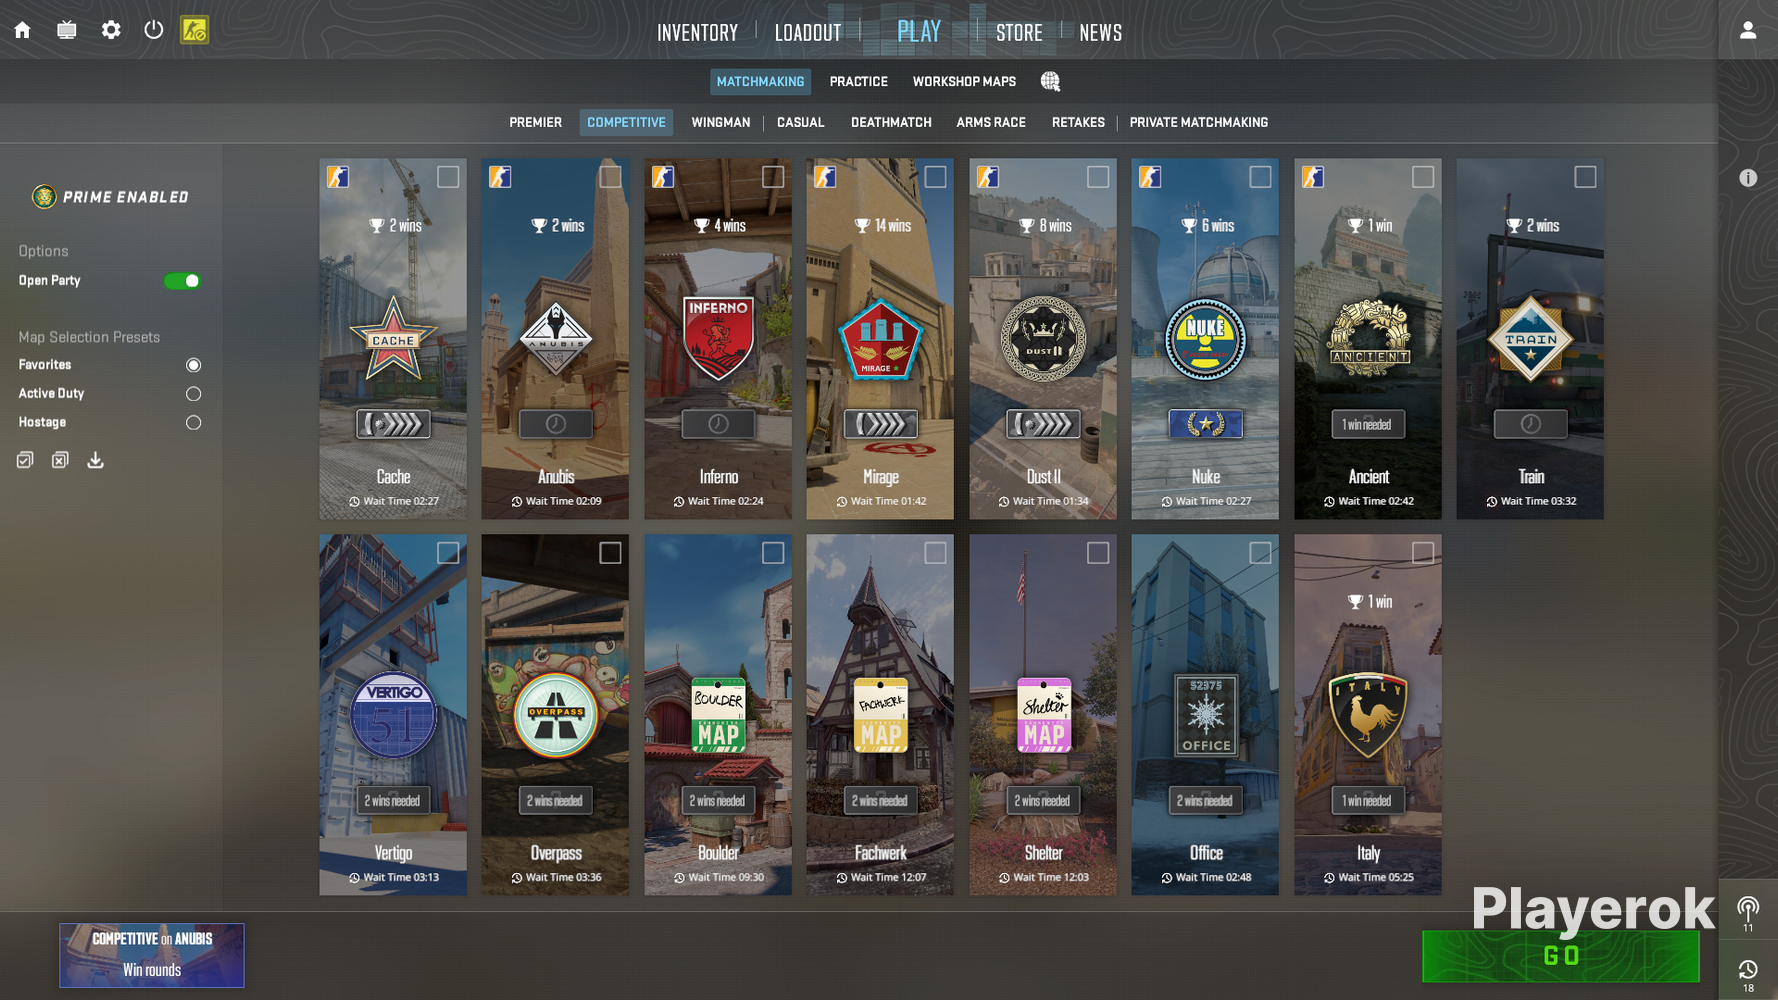Select the Casual game mode
Image resolution: width=1778 pixels, height=1000 pixels.
tap(800, 123)
